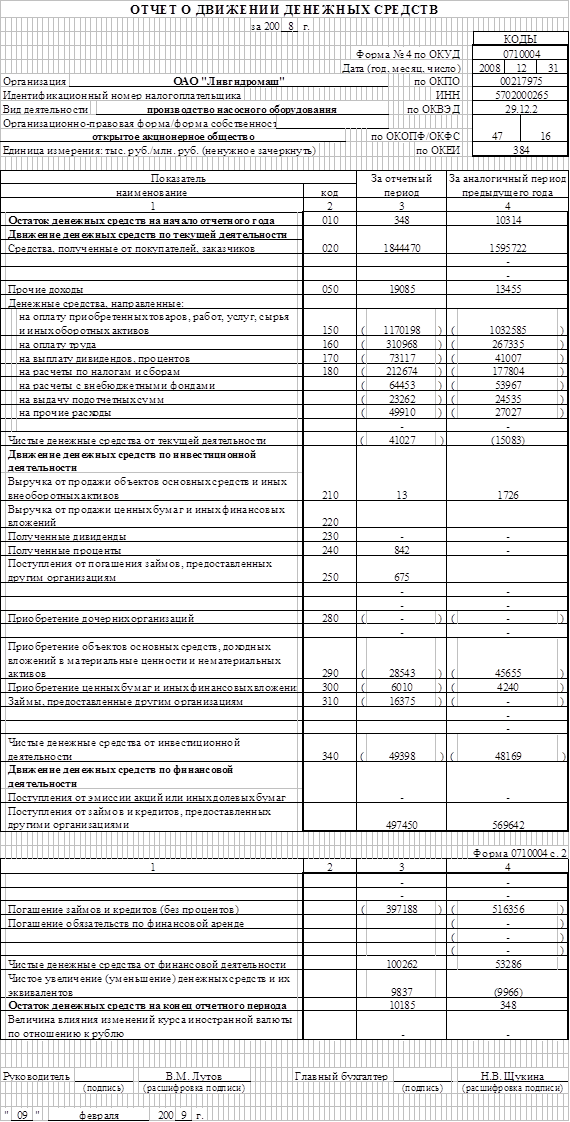Select the loans received value 497450
Viewport: 570px width, 1122px height.
click(401, 825)
